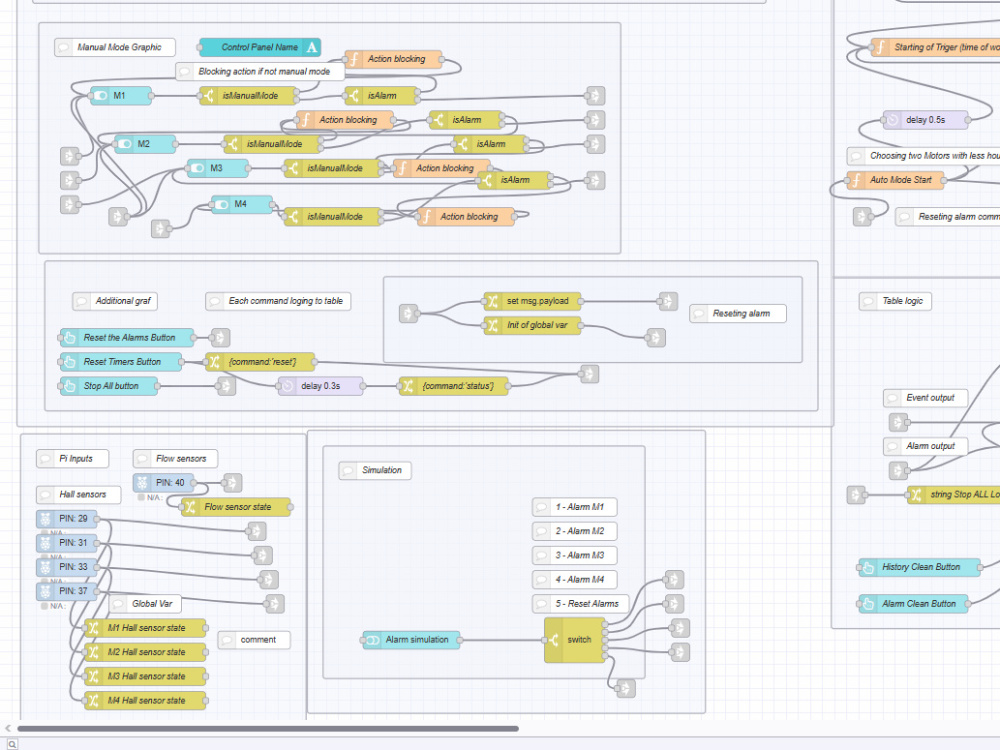Select the delay 0.3s node
Image resolution: width=1000 pixels, height=750 pixels.
[320, 386]
